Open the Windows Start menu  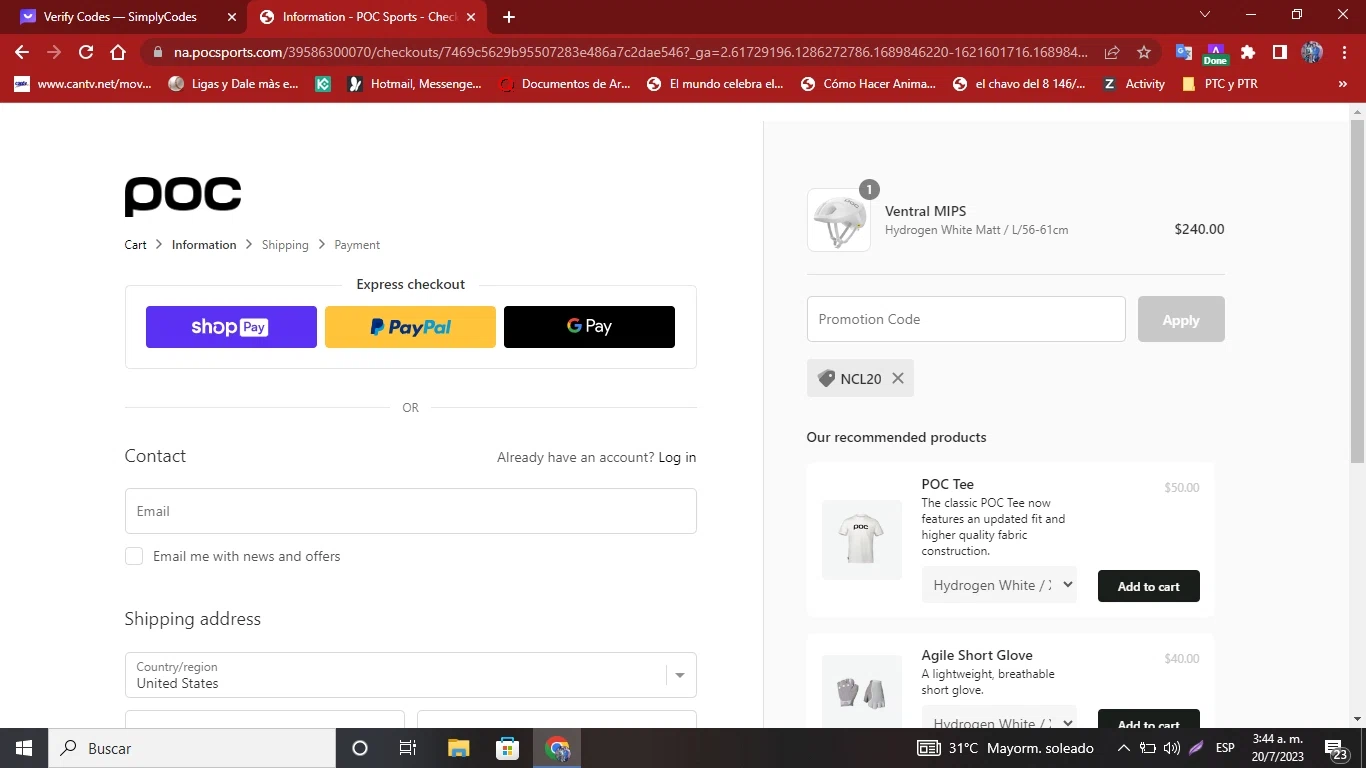(24, 748)
